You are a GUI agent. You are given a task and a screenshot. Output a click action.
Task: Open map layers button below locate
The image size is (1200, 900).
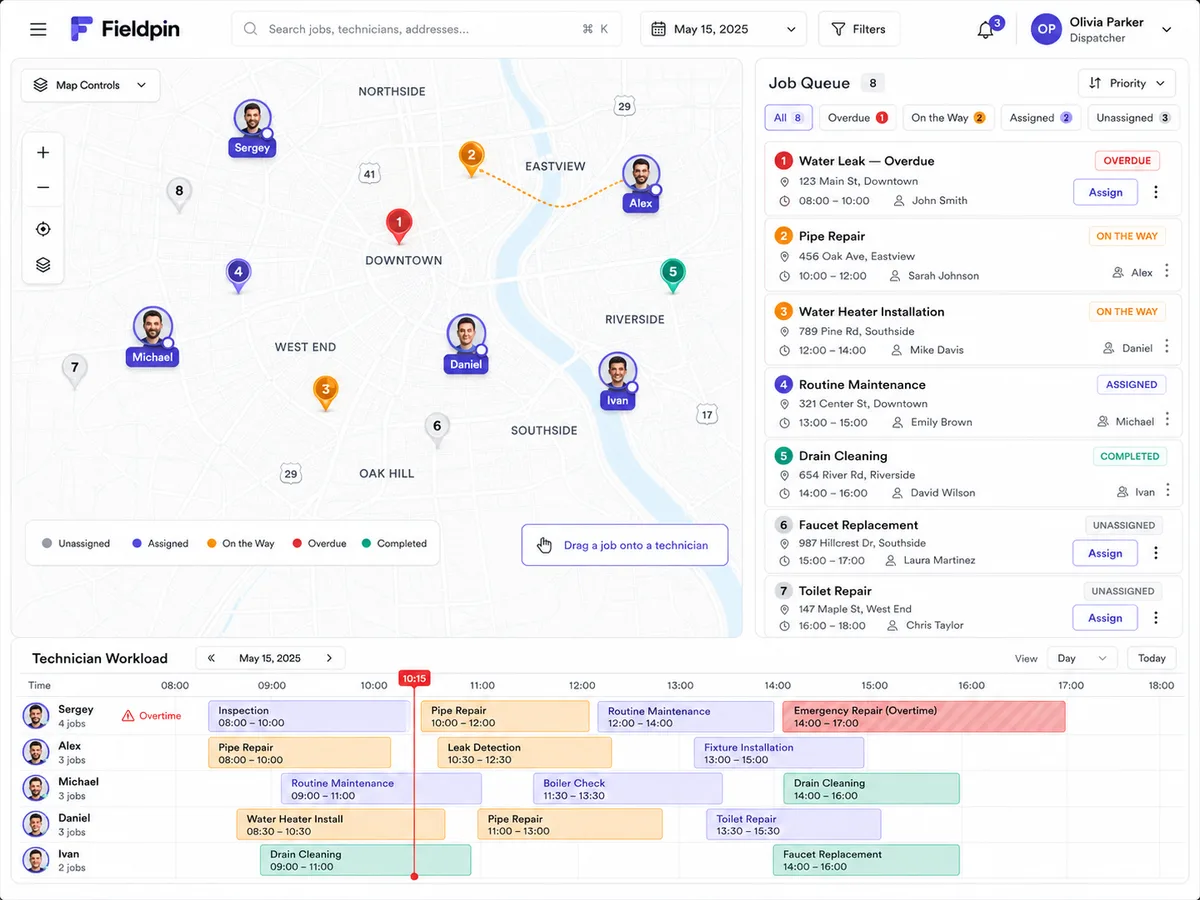click(43, 265)
